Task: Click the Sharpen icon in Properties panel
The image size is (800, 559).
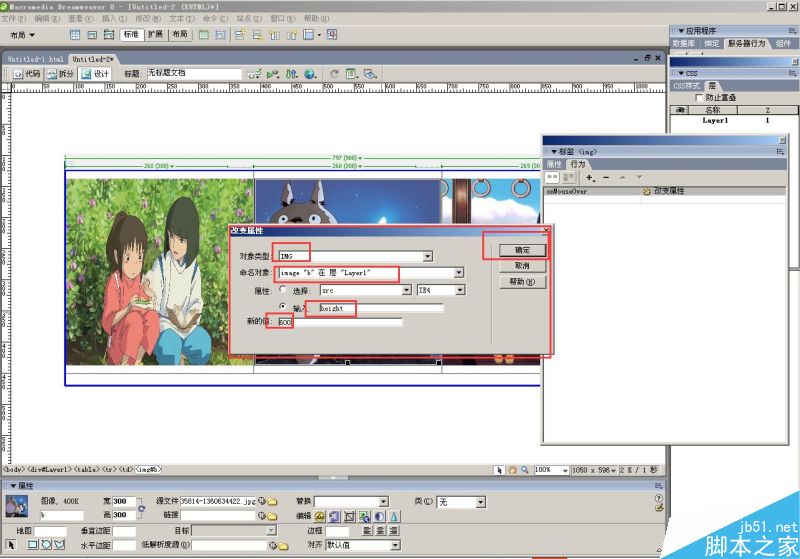Action: pyautogui.click(x=394, y=517)
